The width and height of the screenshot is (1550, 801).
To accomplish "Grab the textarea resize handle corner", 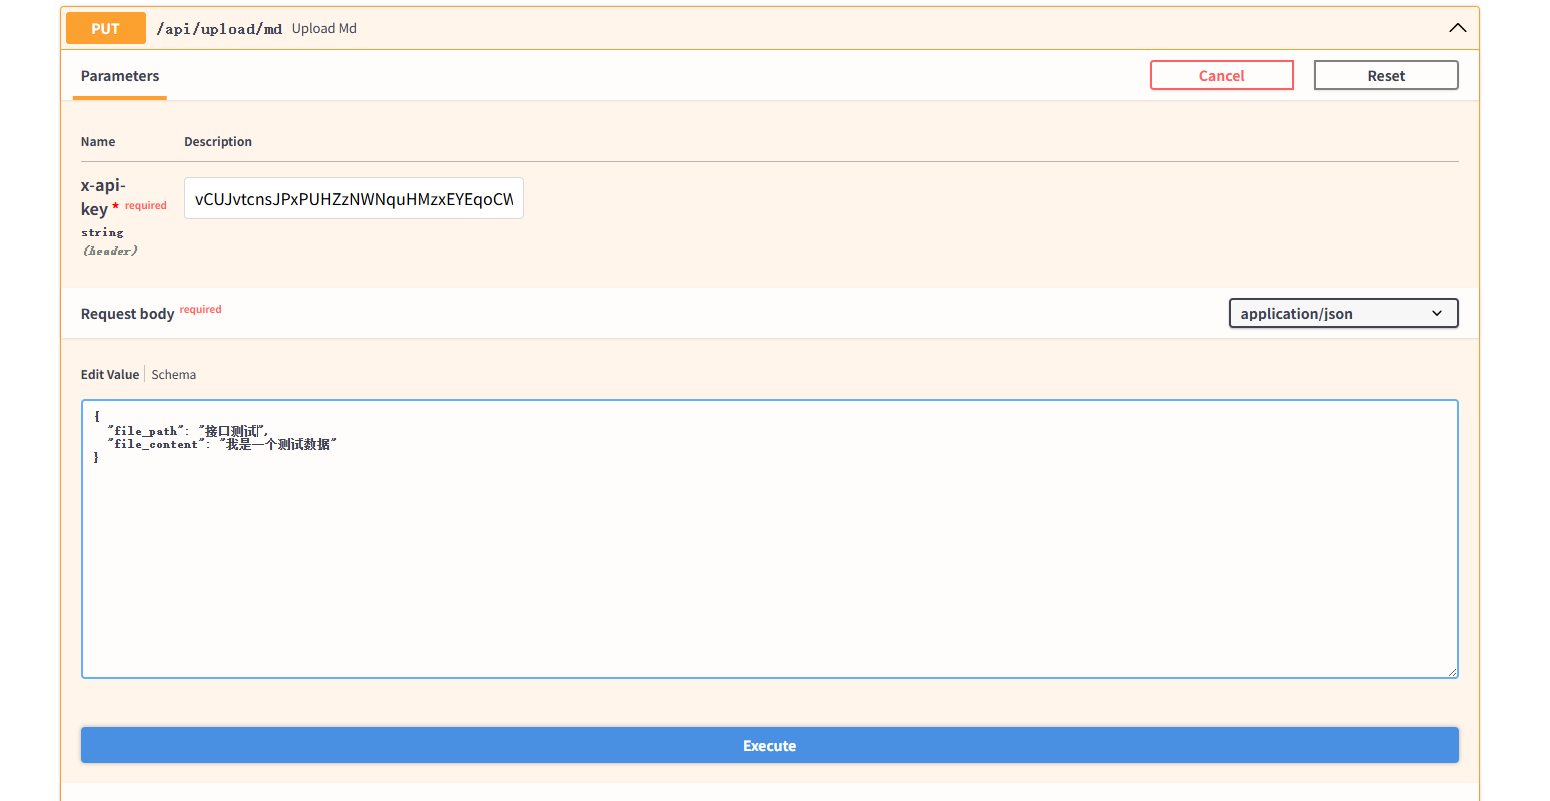I will point(1451,671).
